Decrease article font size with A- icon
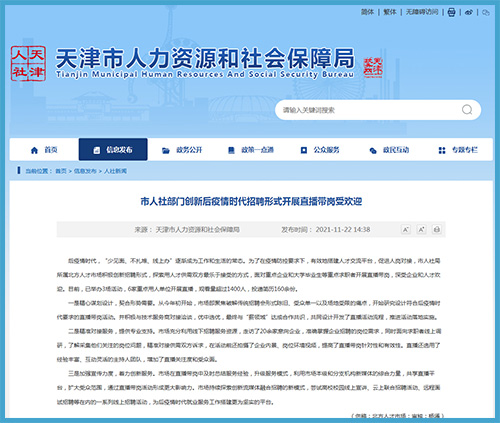 pyautogui.click(x=406, y=229)
